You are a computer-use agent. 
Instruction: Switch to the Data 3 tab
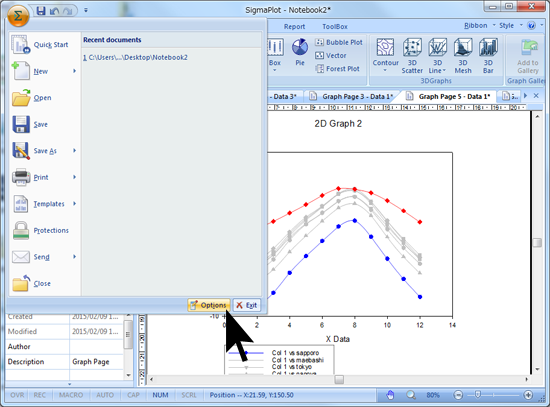tap(283, 96)
